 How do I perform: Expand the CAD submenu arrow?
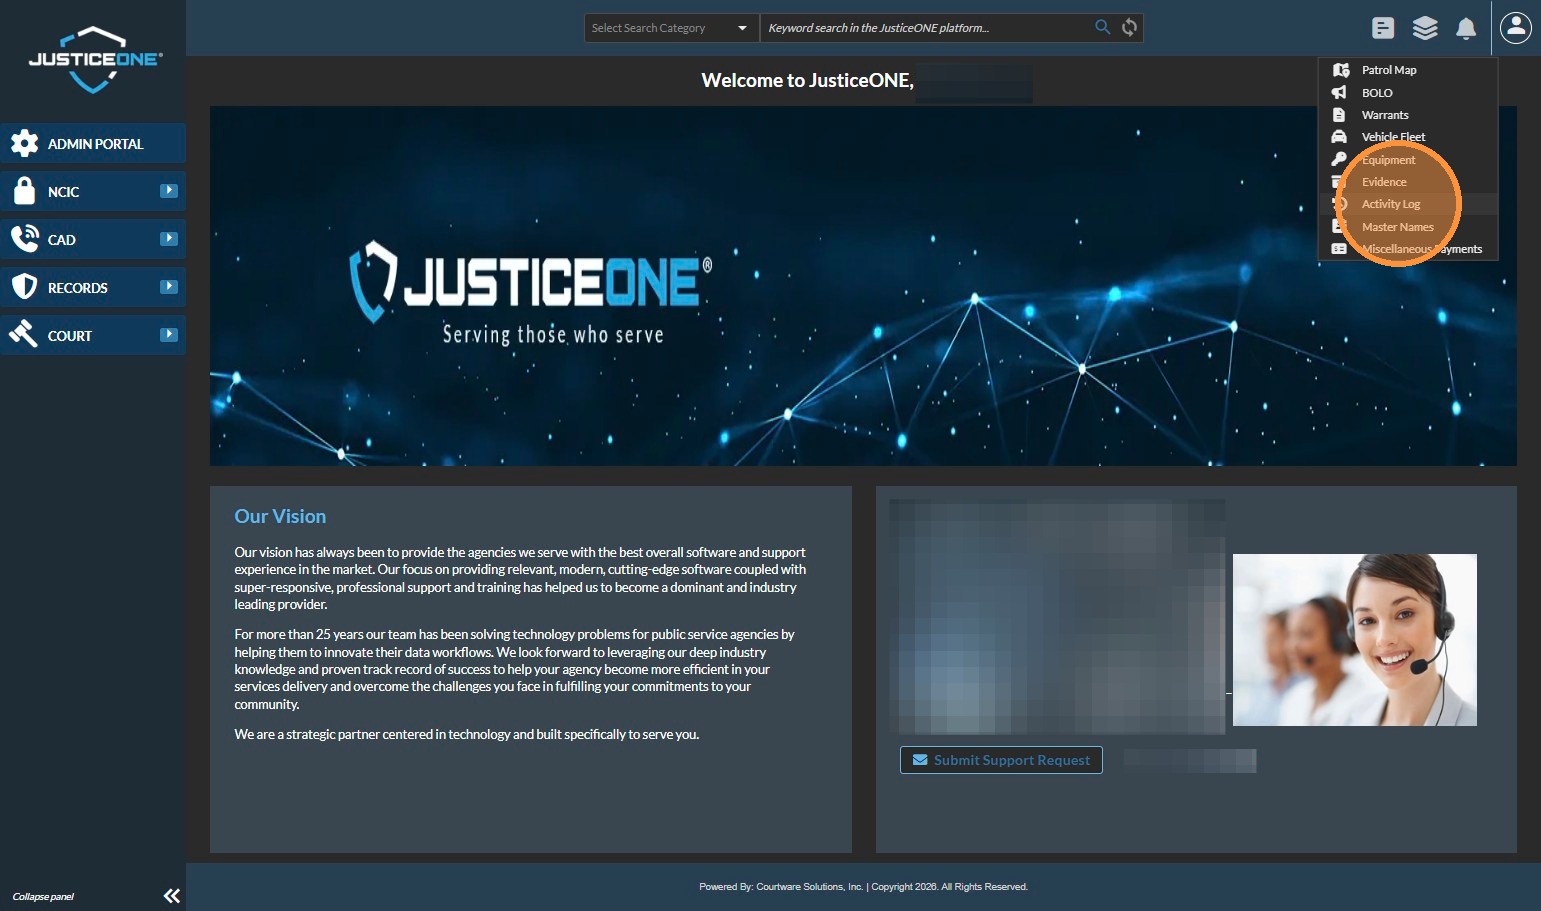[169, 238]
